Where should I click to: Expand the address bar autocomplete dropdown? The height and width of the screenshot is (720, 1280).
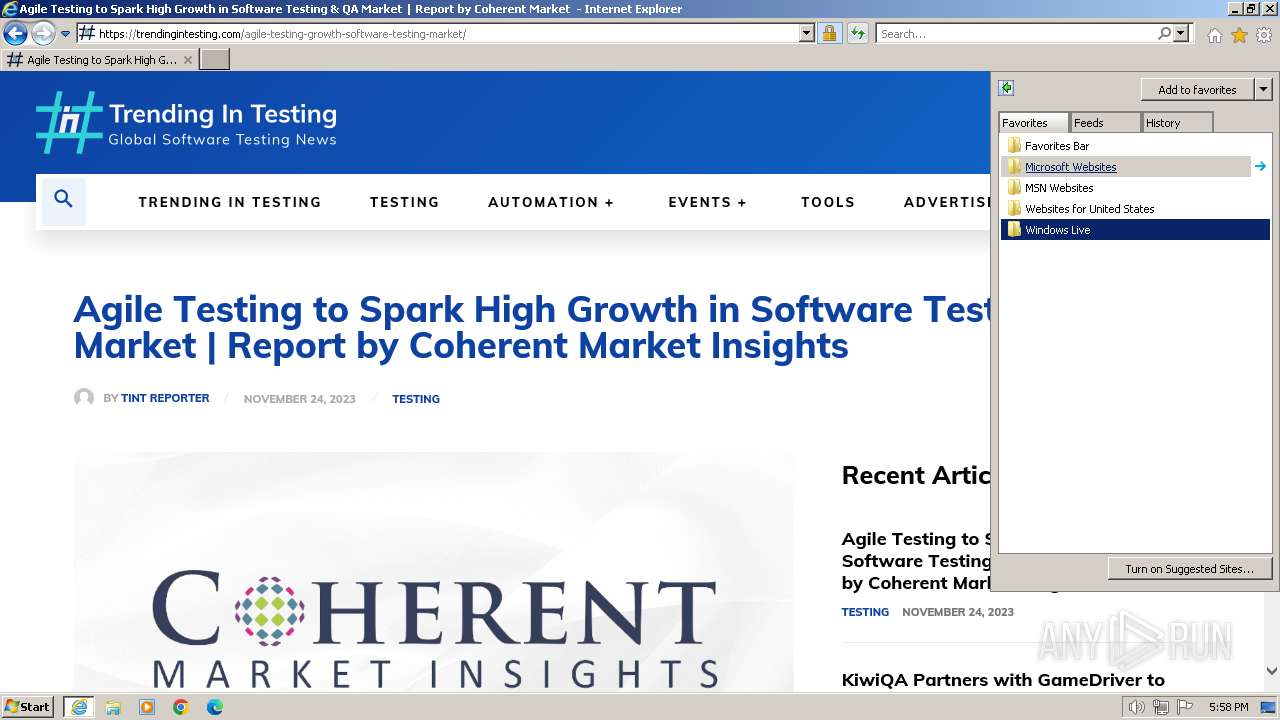tap(807, 34)
